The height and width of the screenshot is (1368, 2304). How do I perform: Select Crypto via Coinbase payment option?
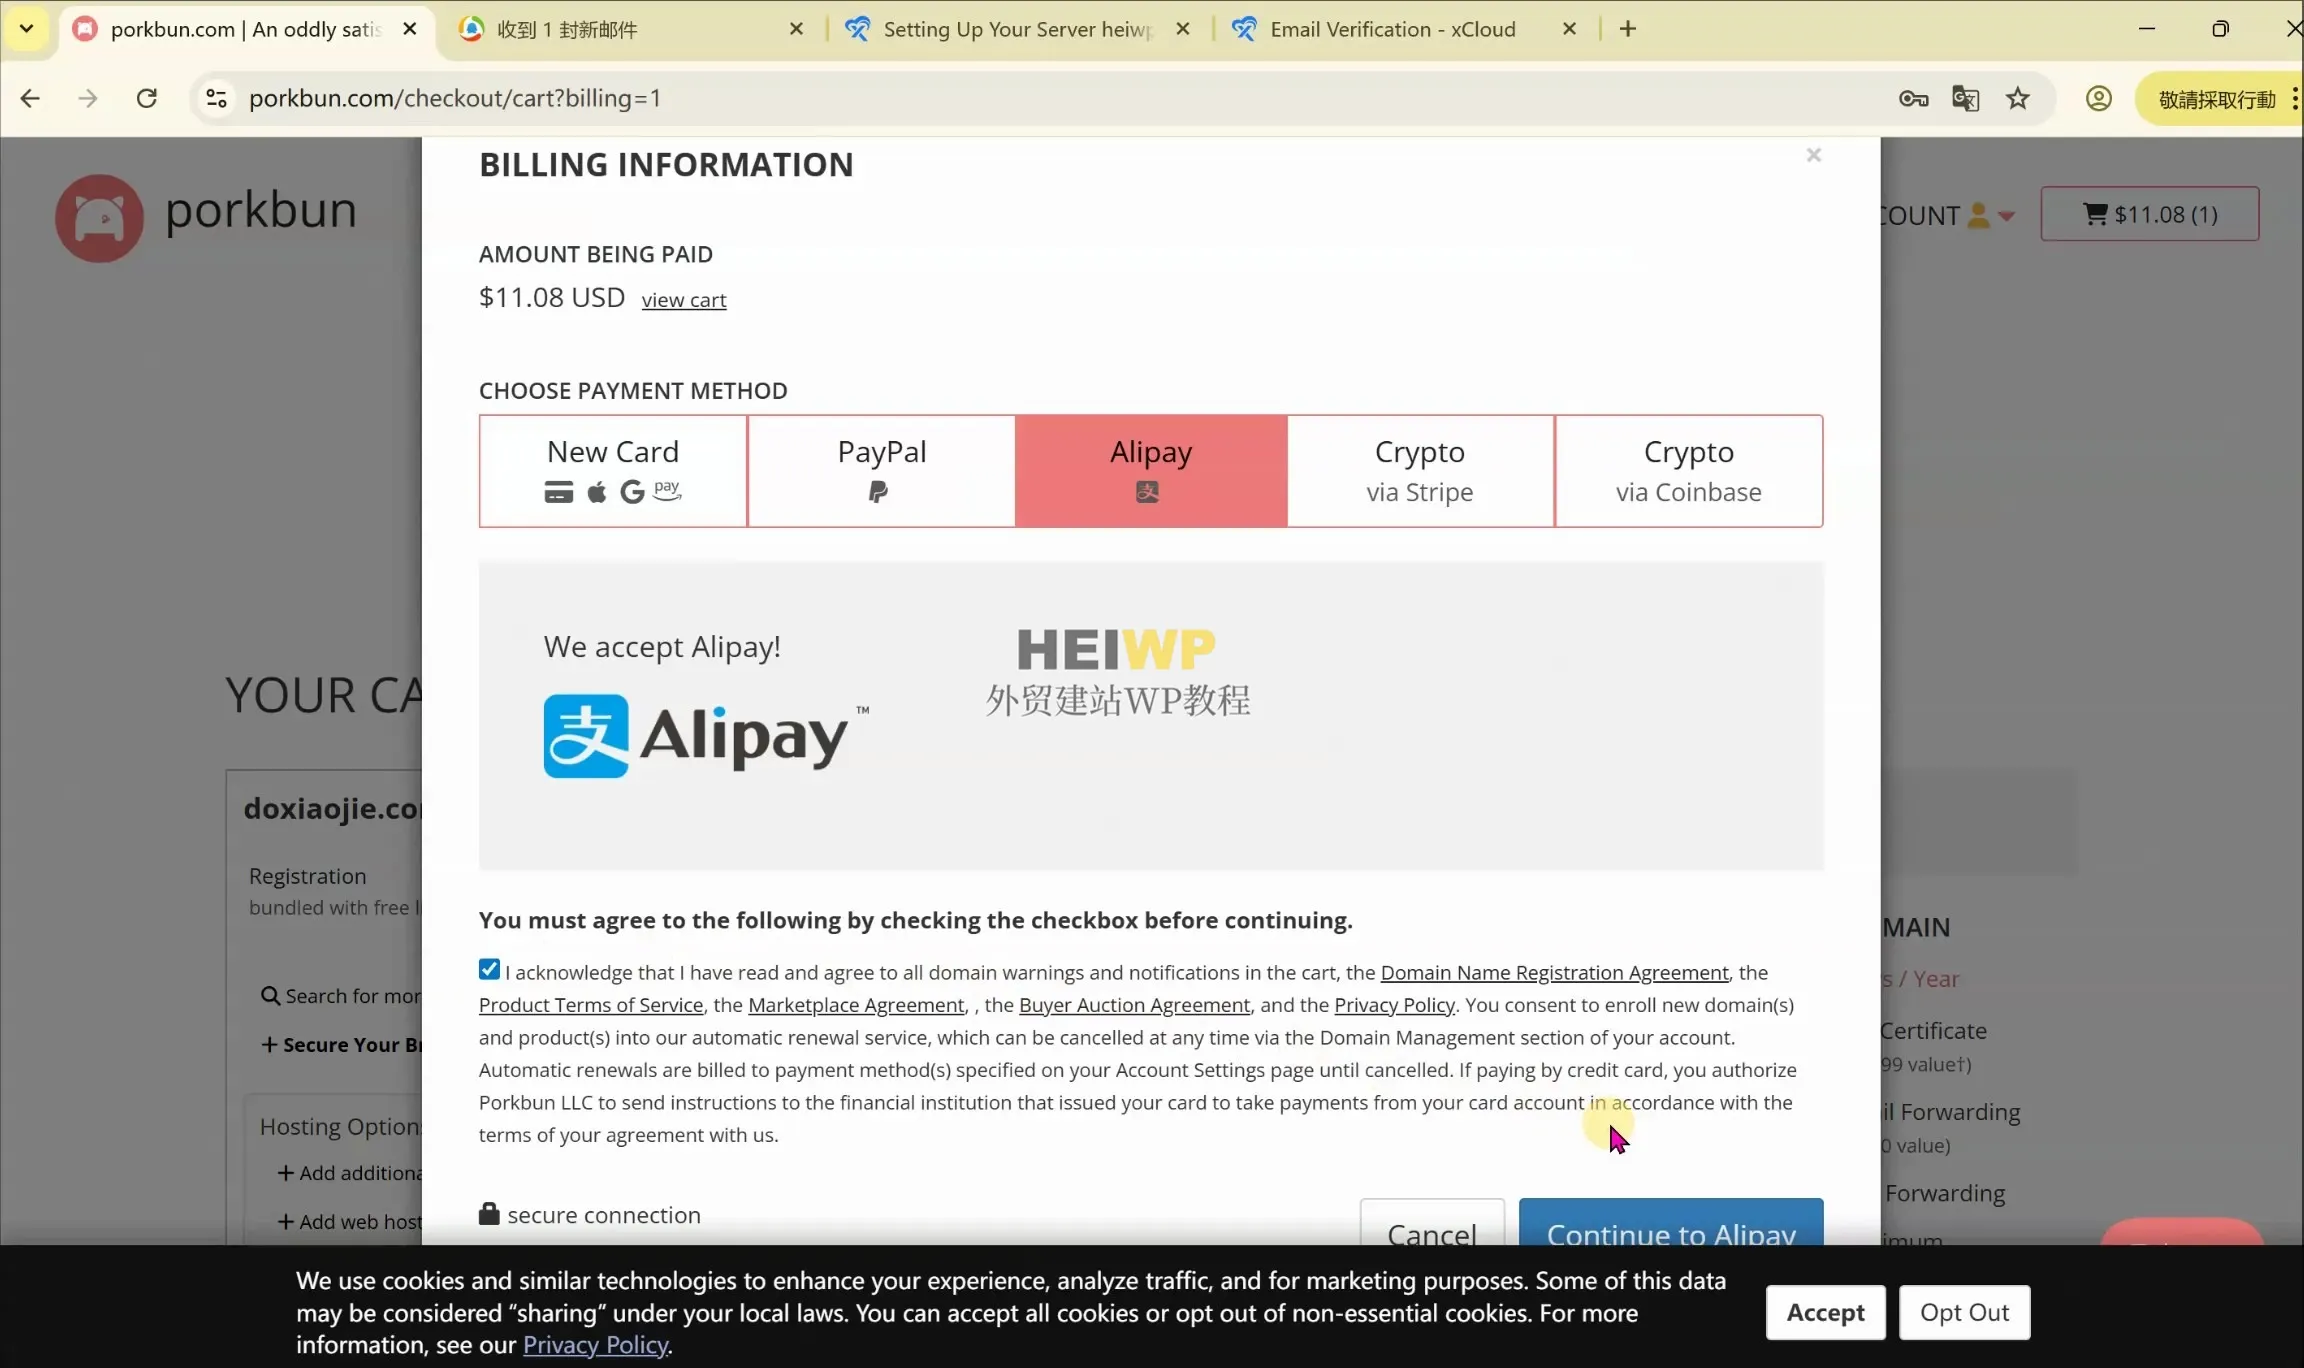click(x=1688, y=470)
